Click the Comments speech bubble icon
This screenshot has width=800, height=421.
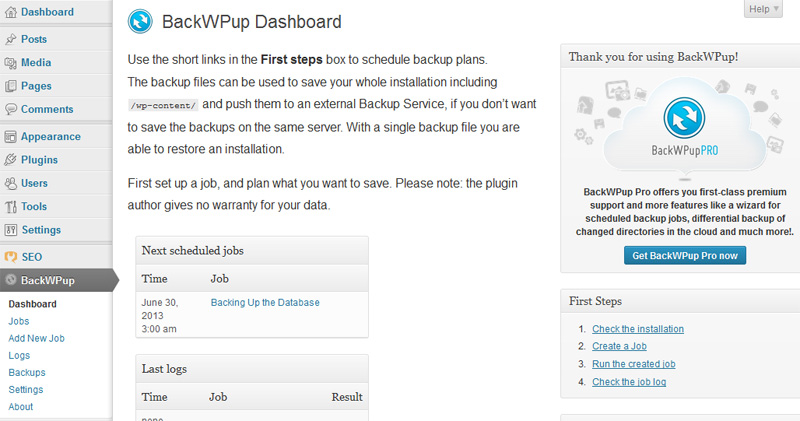(x=11, y=109)
